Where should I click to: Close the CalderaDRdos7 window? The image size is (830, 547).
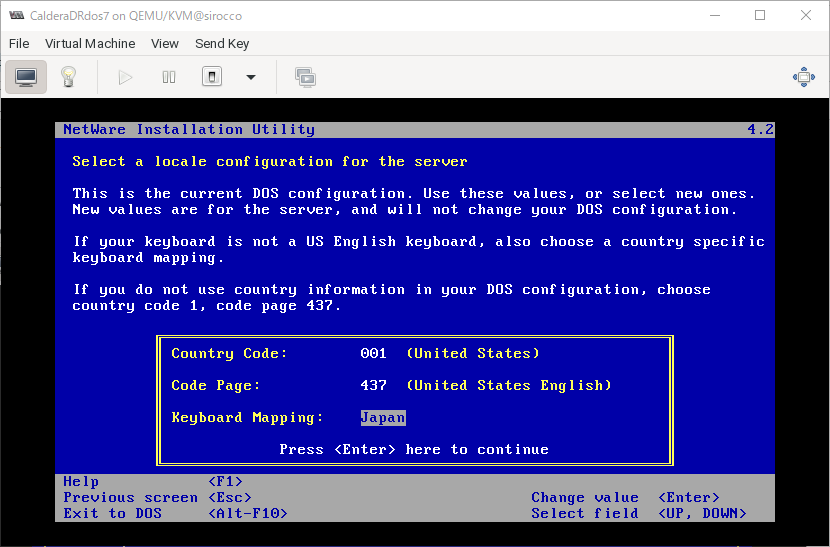pyautogui.click(x=806, y=15)
